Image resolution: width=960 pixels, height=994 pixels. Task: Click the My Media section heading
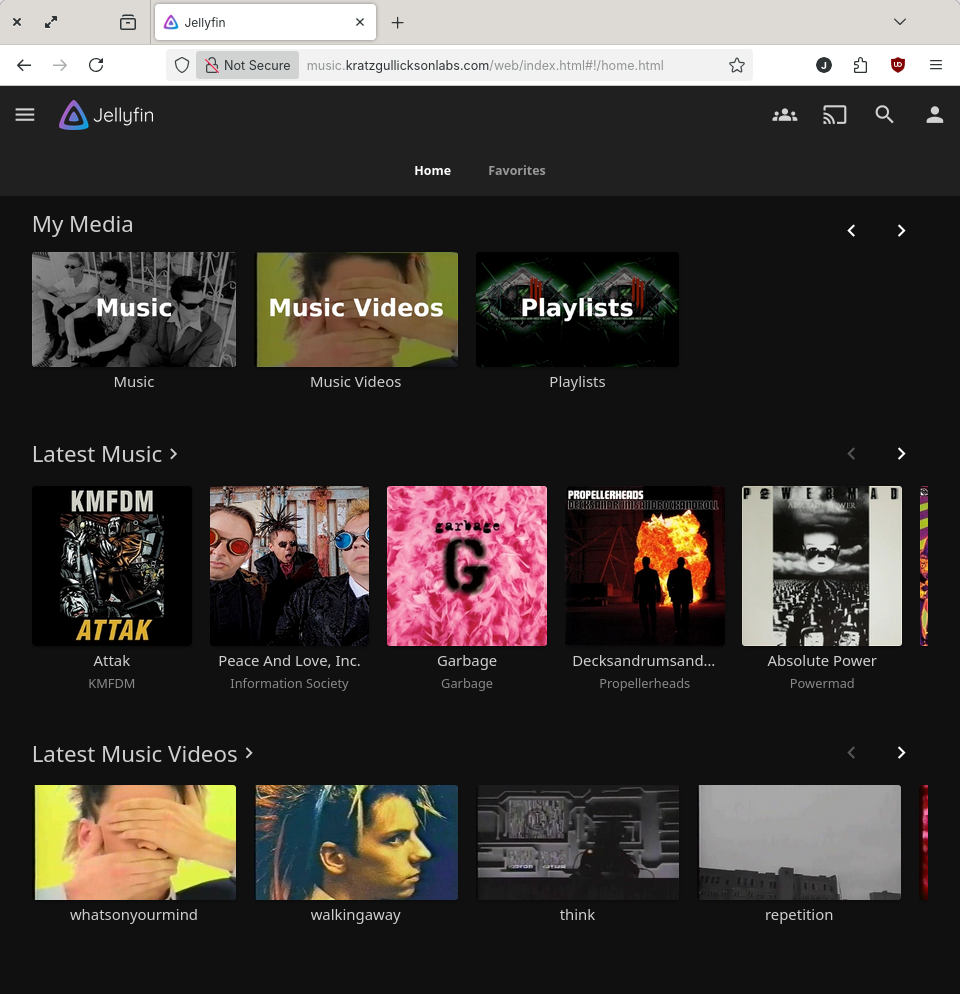[x=83, y=225]
